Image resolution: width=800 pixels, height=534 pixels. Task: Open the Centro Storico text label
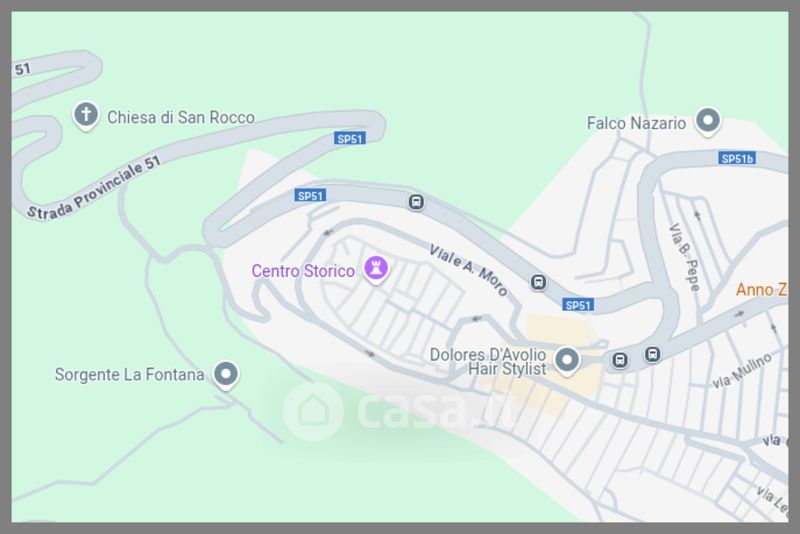click(303, 271)
